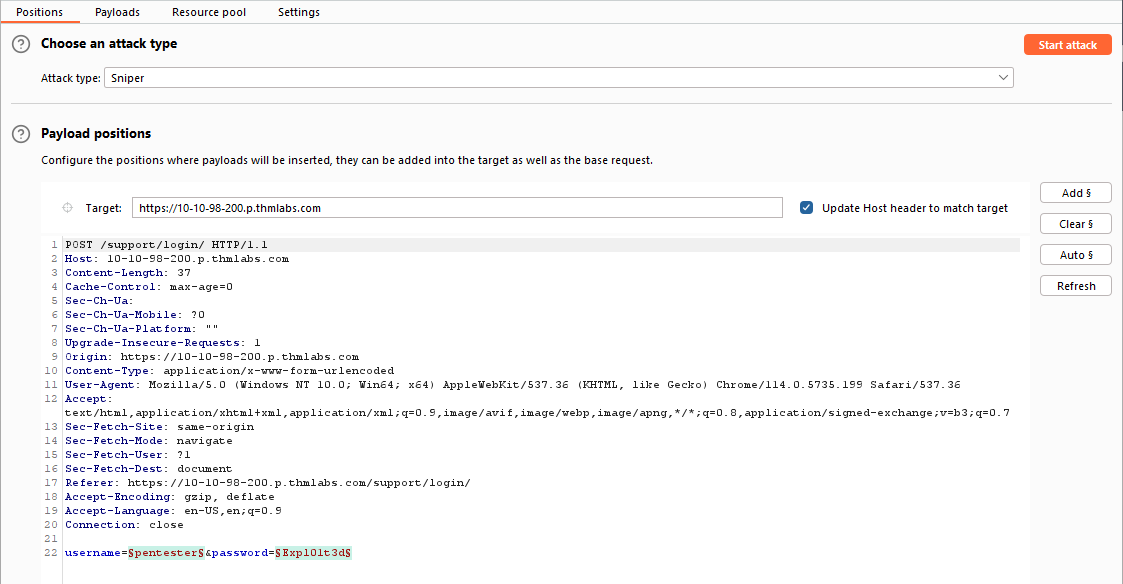
Task: Toggle Update Host header to match target checkbox
Action: (x=806, y=208)
